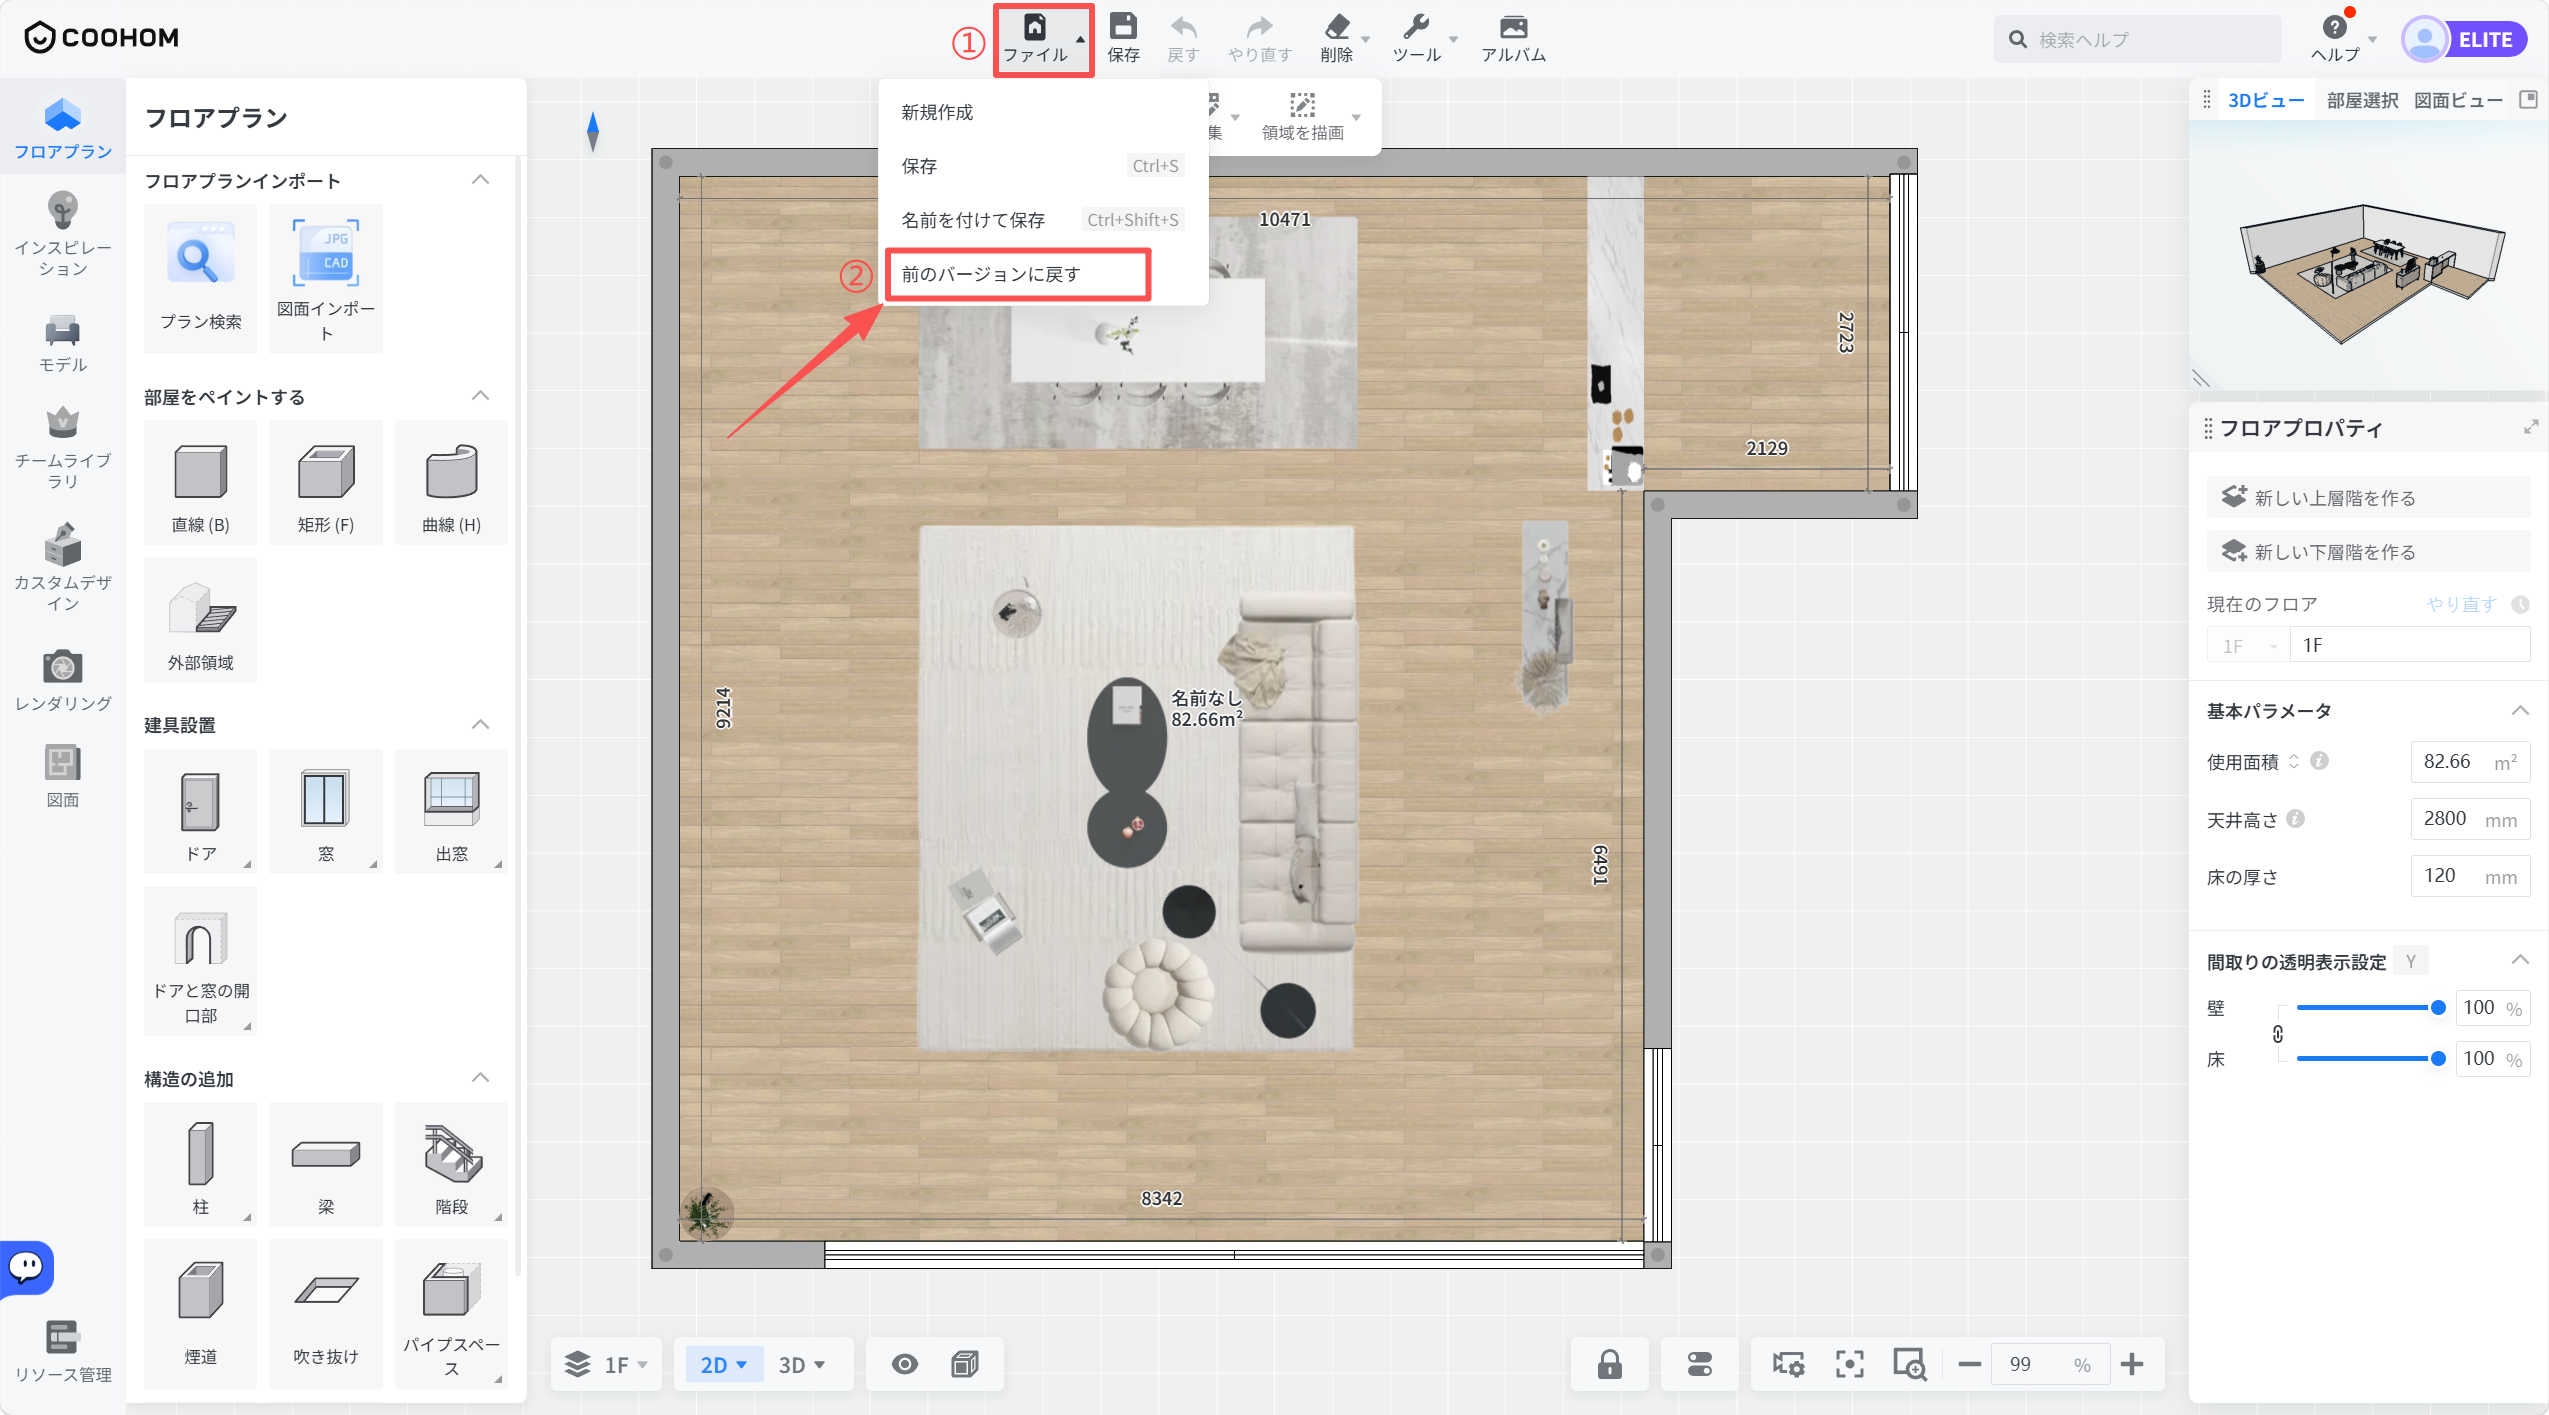Toggle the 3D box display icon in bottom bar

965,1364
